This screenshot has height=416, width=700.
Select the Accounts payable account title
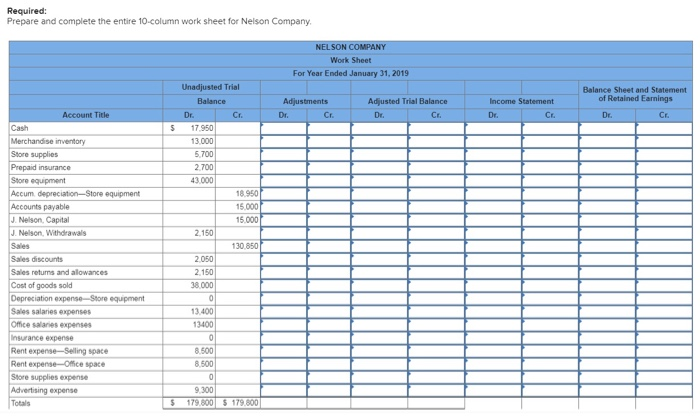click(x=40, y=207)
